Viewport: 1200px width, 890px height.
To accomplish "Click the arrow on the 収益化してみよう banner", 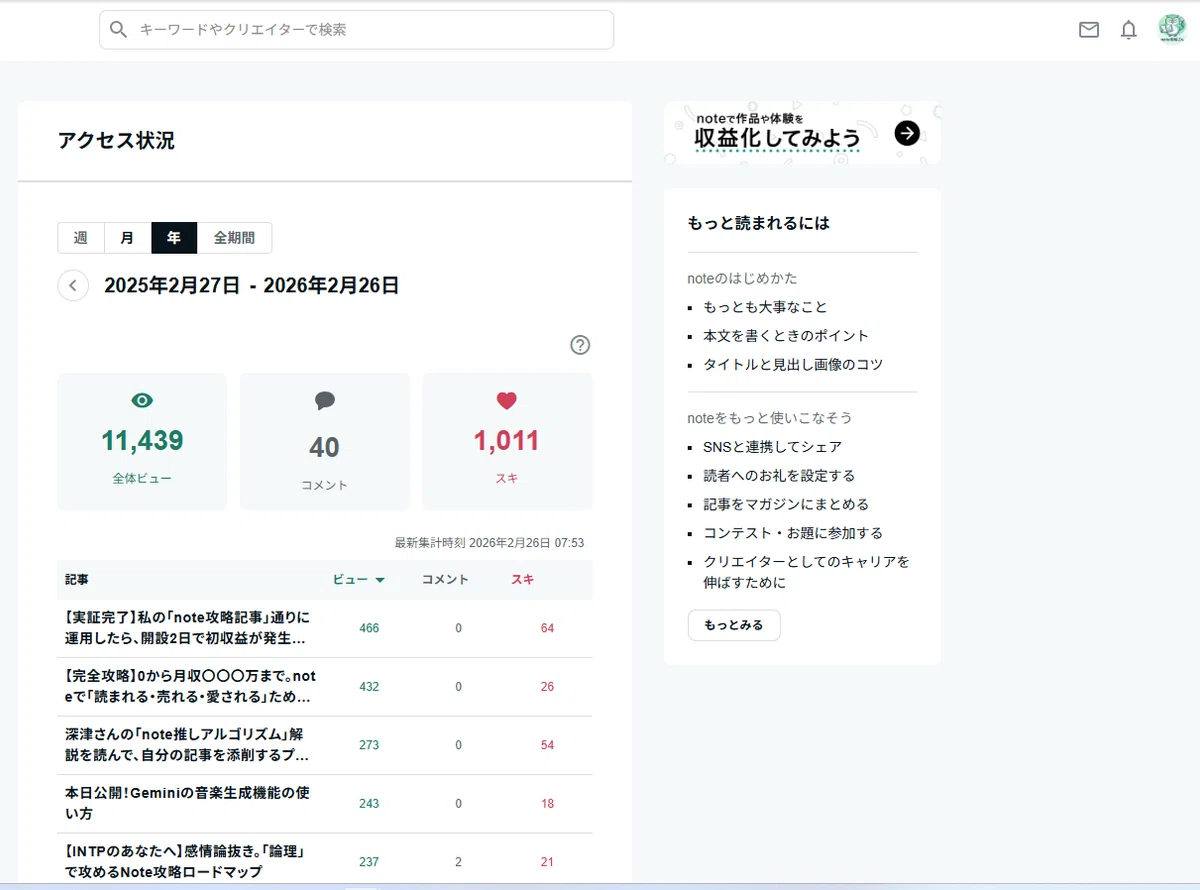I will [907, 133].
